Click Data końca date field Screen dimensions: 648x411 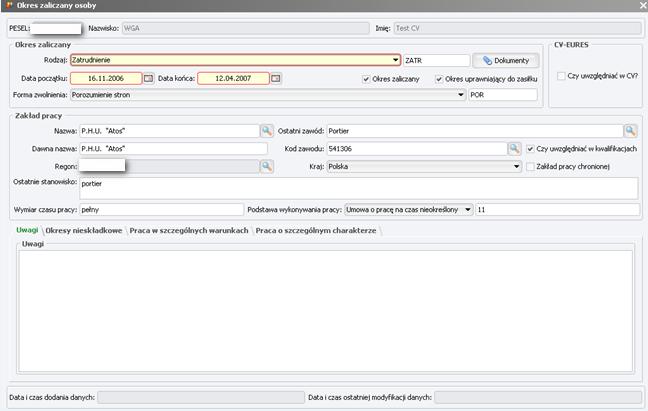tap(233, 78)
